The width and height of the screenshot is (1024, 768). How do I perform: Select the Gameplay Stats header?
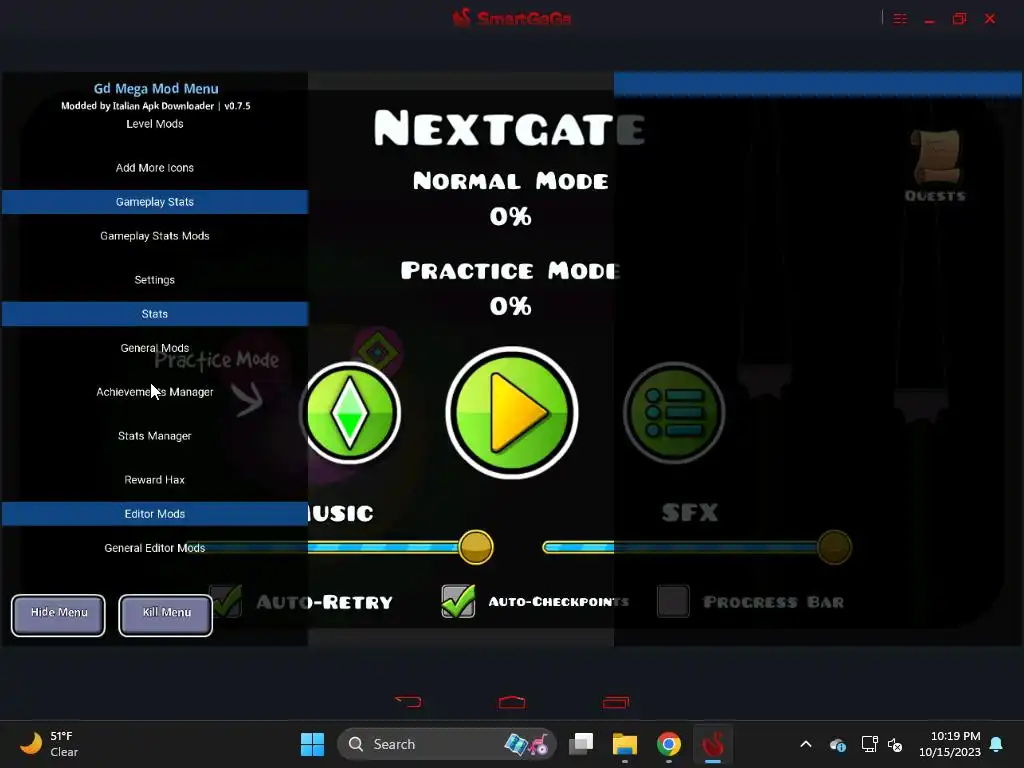click(155, 202)
